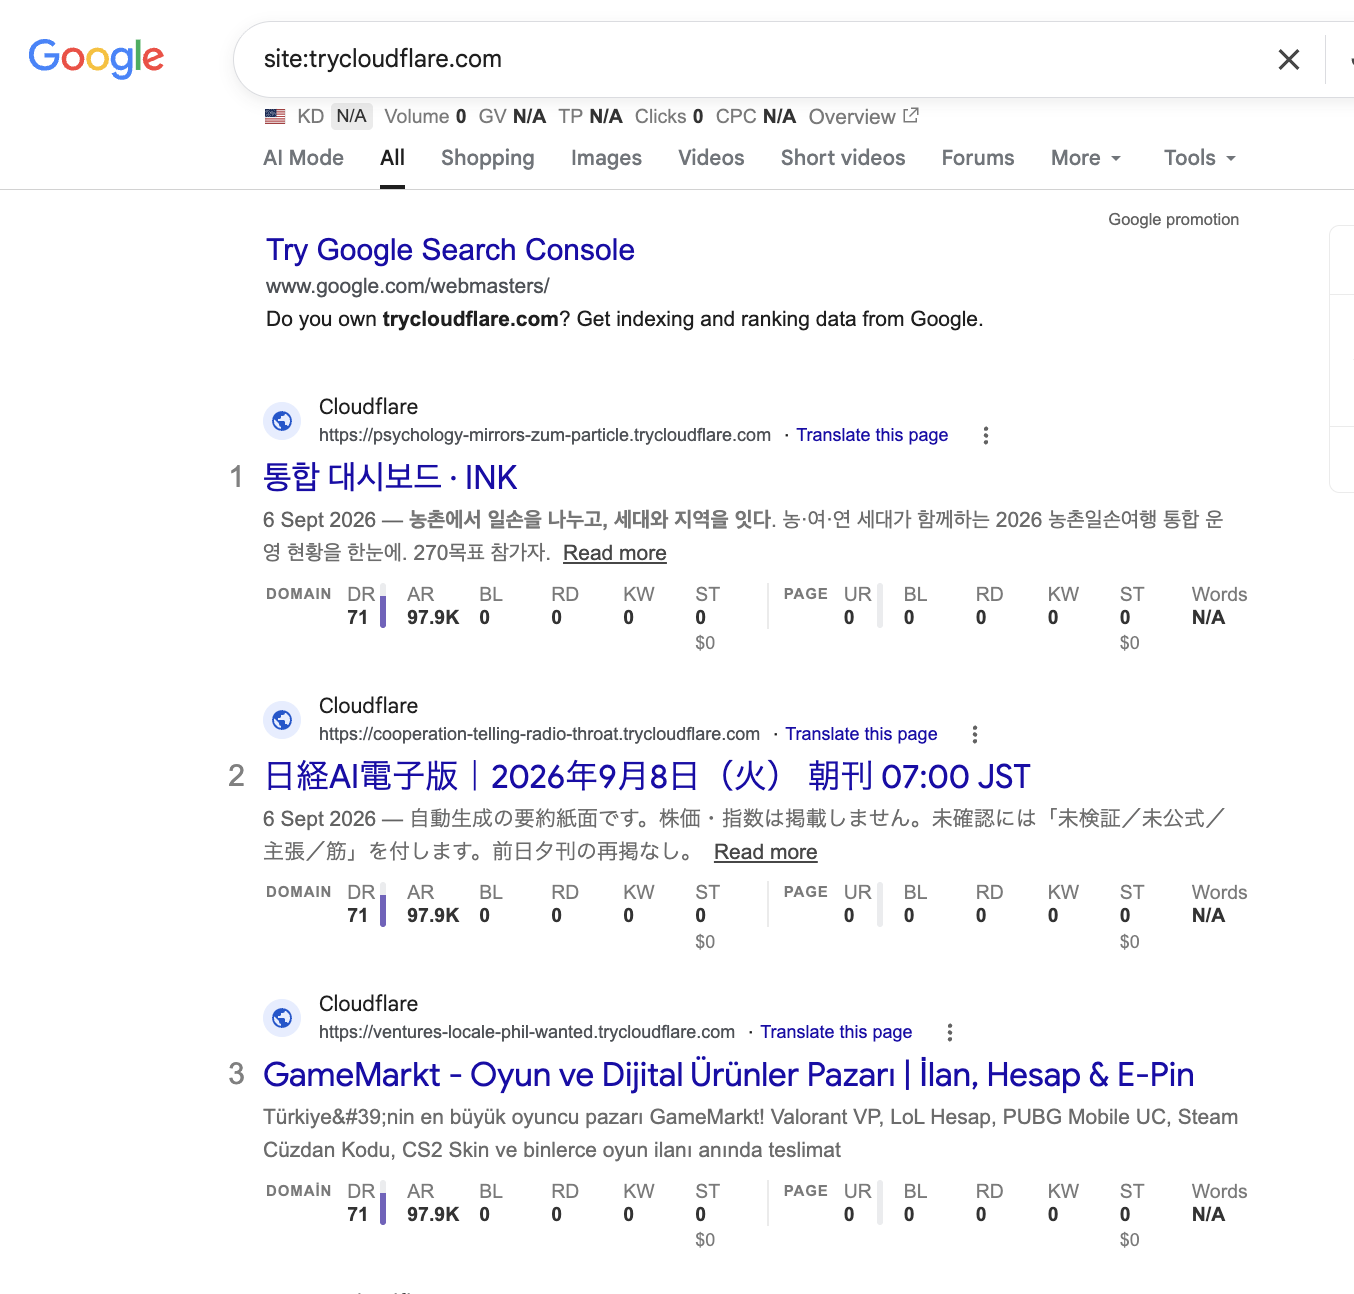Open the GameMarkt search result title

tap(729, 1075)
